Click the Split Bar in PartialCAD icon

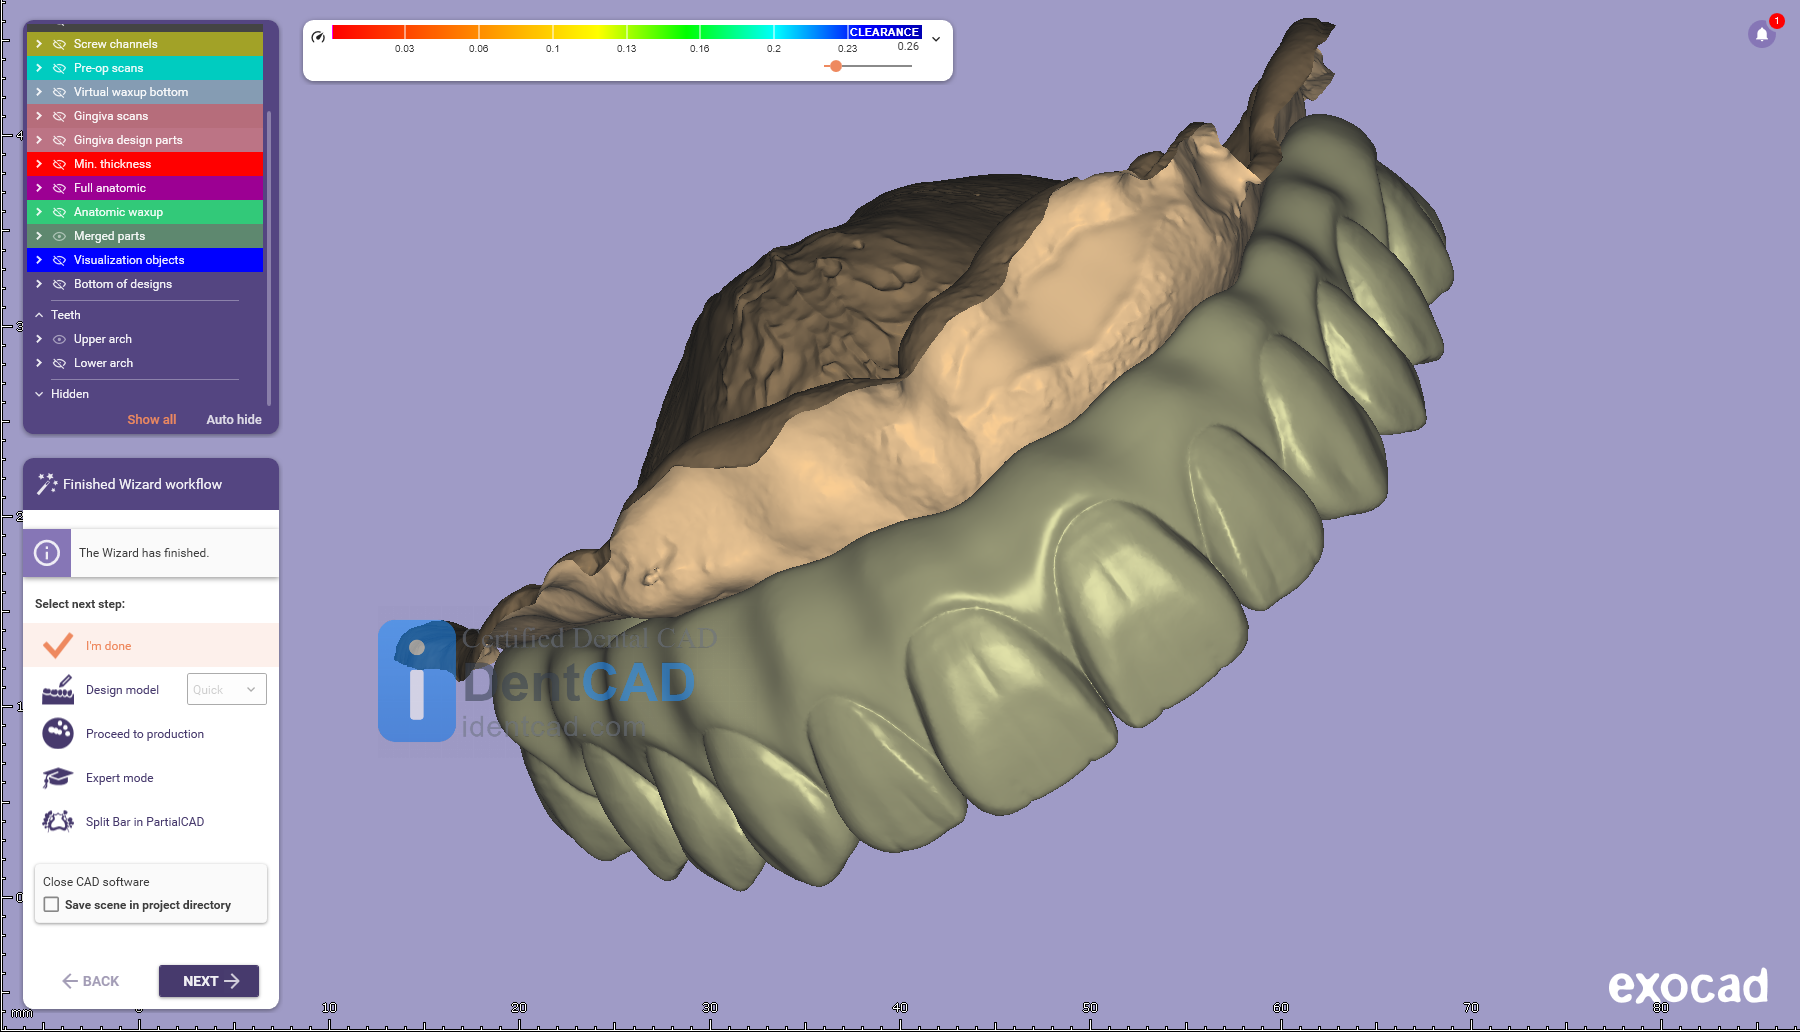pyautogui.click(x=58, y=822)
